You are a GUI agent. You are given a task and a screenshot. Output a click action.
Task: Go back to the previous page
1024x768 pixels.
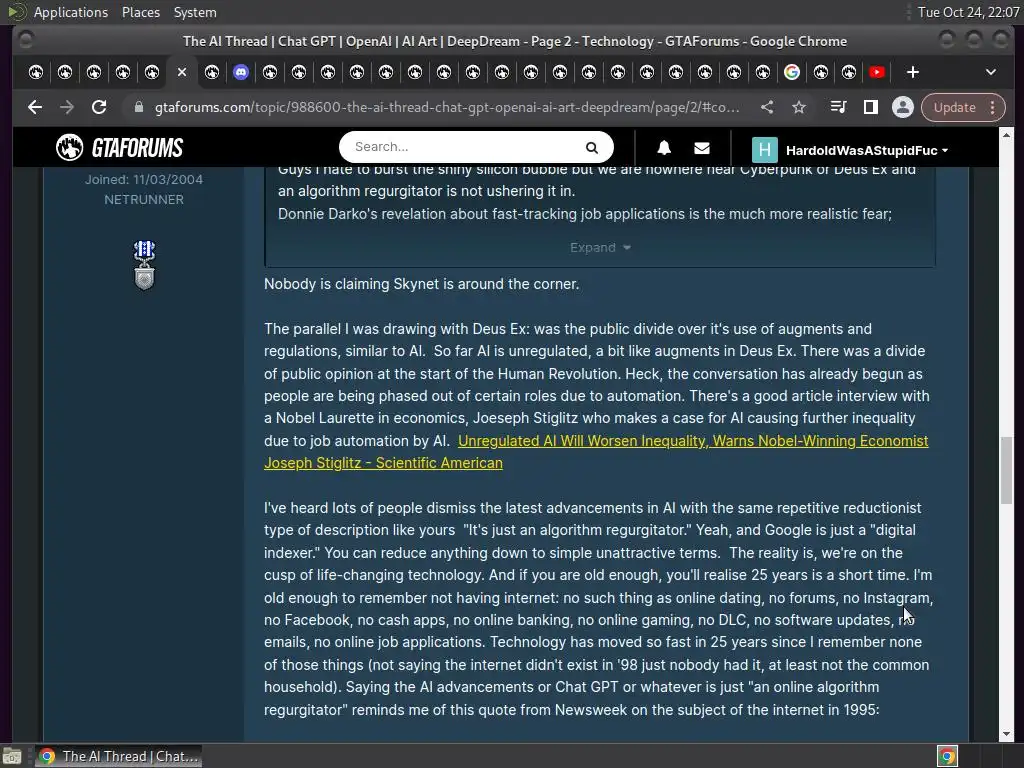35,107
